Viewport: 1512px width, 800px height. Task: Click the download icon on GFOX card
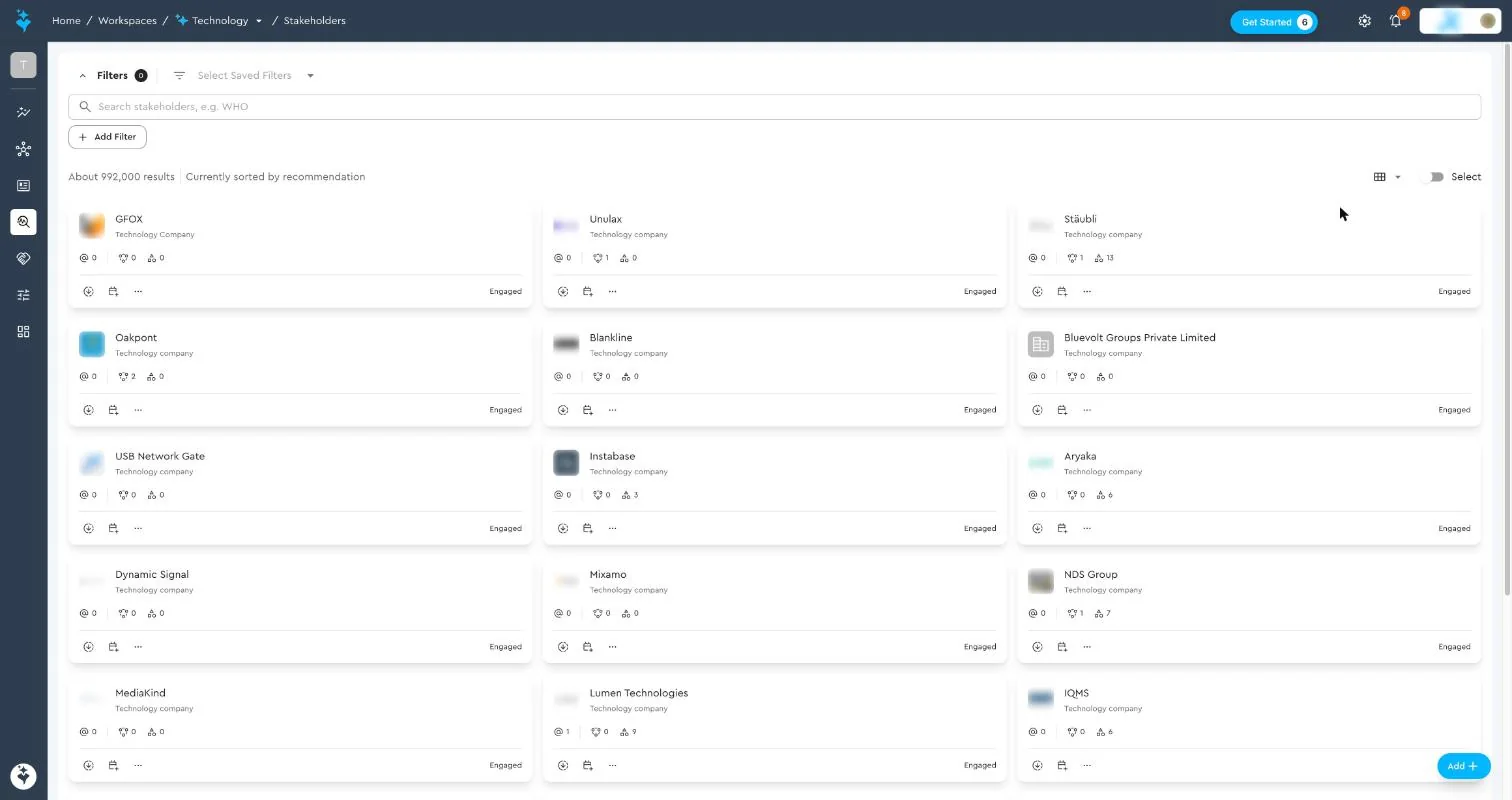coord(88,292)
